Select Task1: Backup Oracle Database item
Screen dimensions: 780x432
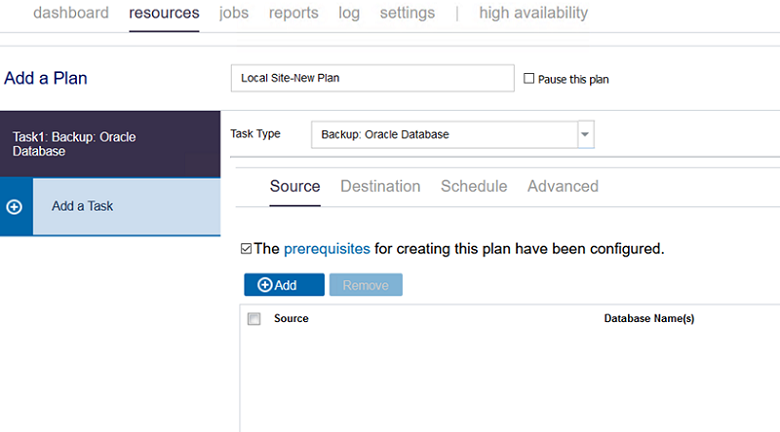click(110, 144)
